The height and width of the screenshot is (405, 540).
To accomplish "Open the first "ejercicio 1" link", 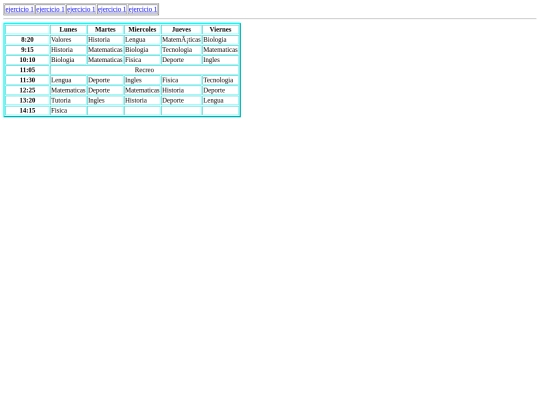I will point(20,9).
